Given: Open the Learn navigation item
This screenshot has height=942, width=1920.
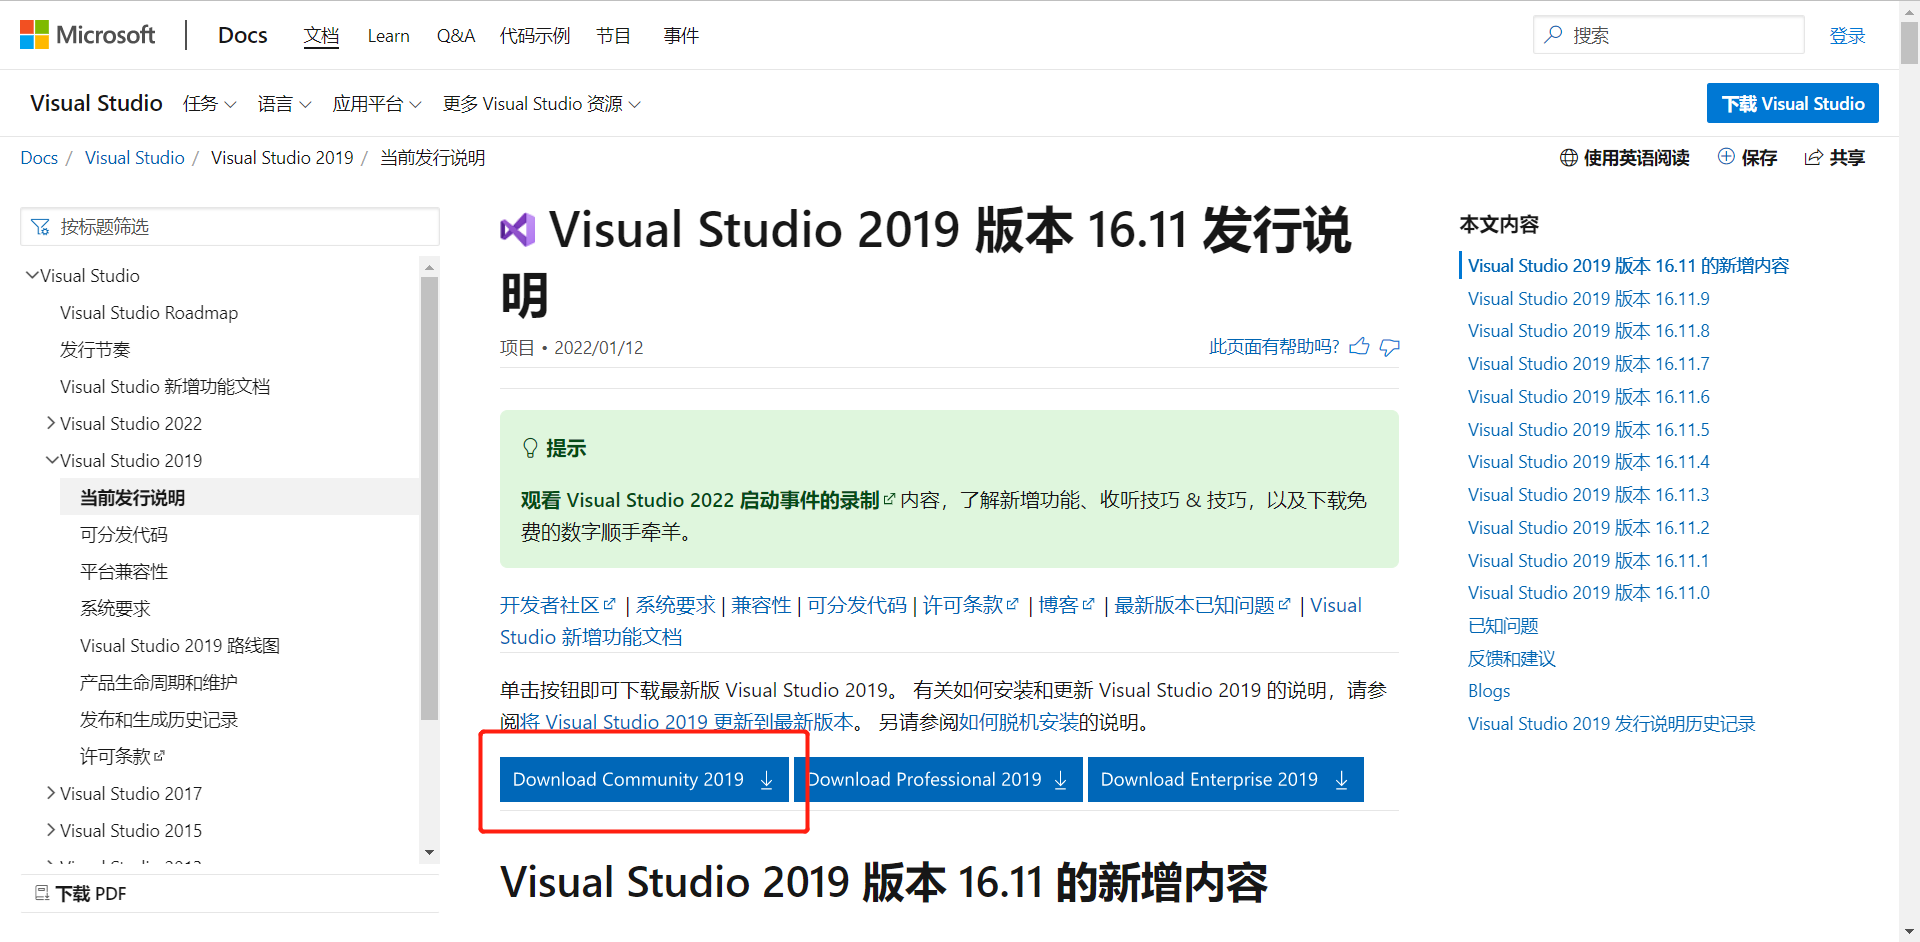Looking at the screenshot, I should (x=388, y=36).
